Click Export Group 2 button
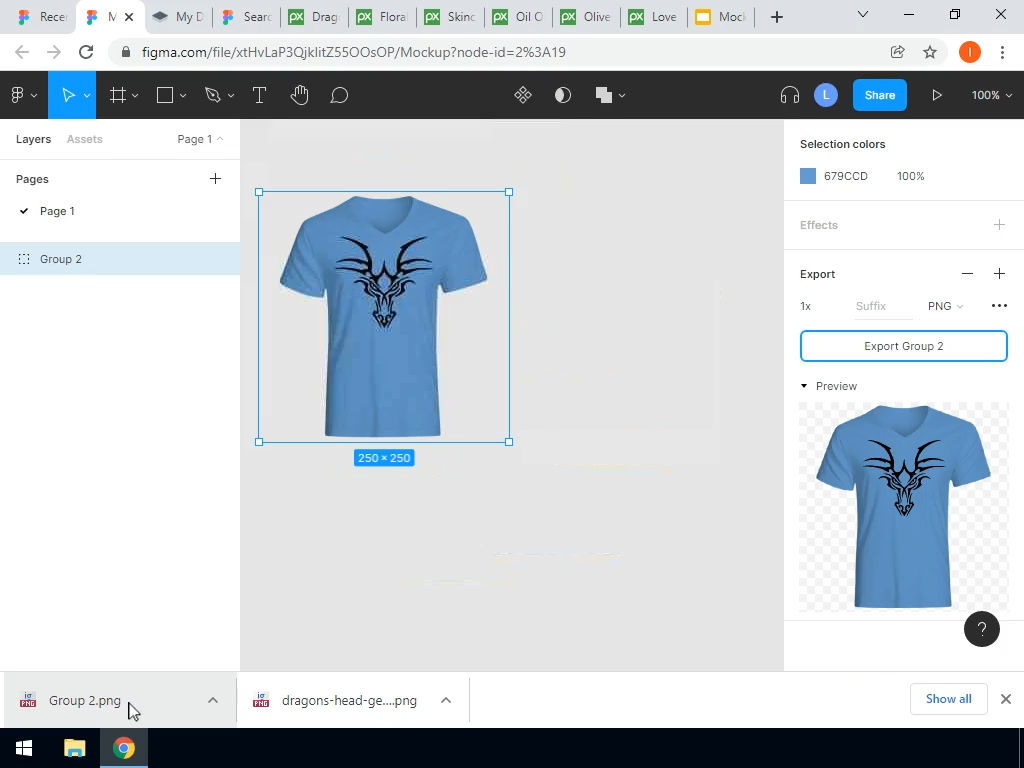1024x768 pixels. pos(903,346)
